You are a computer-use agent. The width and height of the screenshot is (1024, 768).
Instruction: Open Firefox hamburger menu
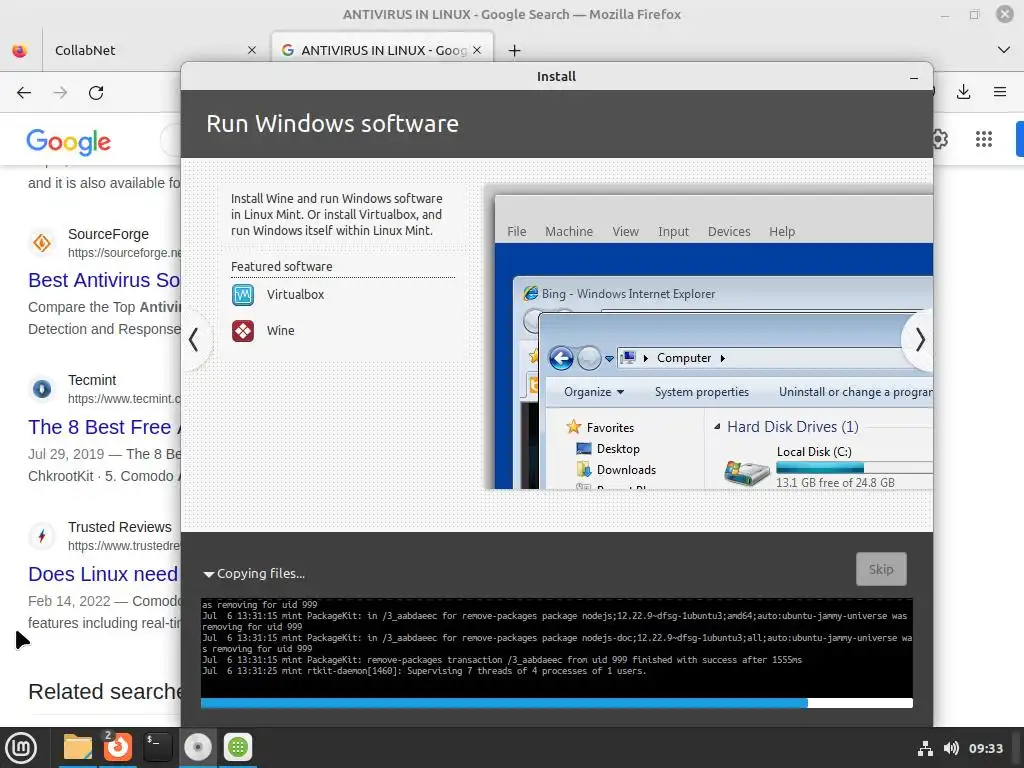(1000, 92)
